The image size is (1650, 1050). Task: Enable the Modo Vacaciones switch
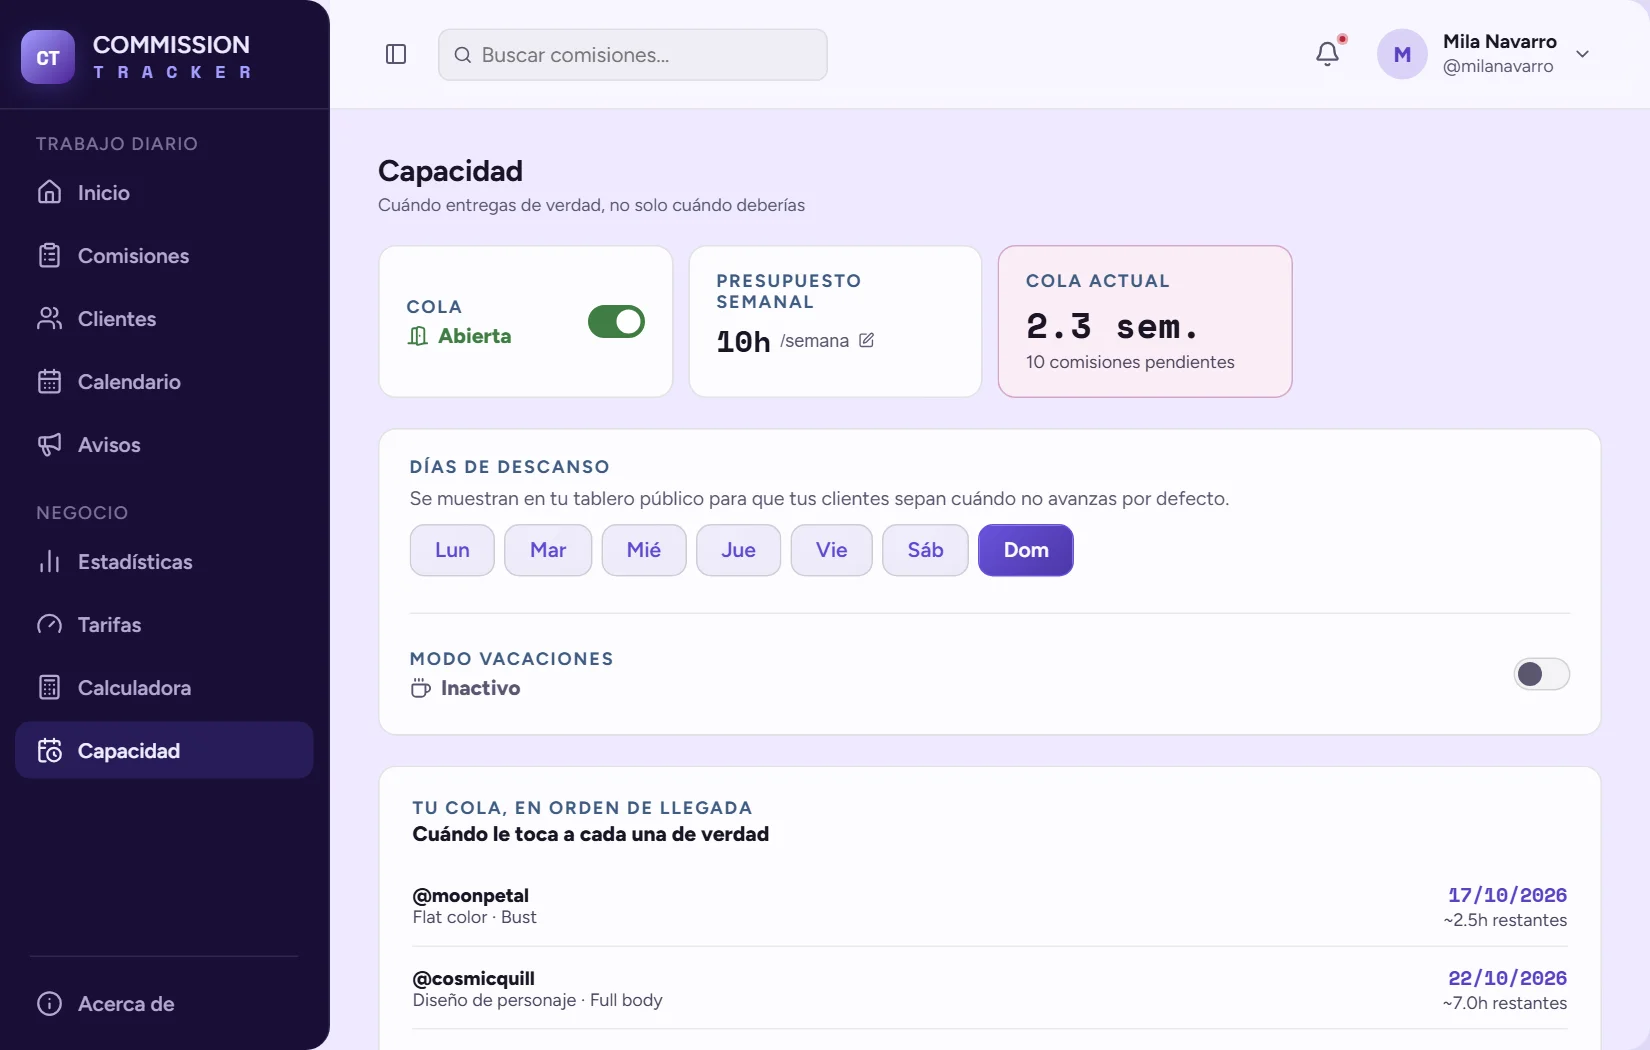pos(1541,674)
